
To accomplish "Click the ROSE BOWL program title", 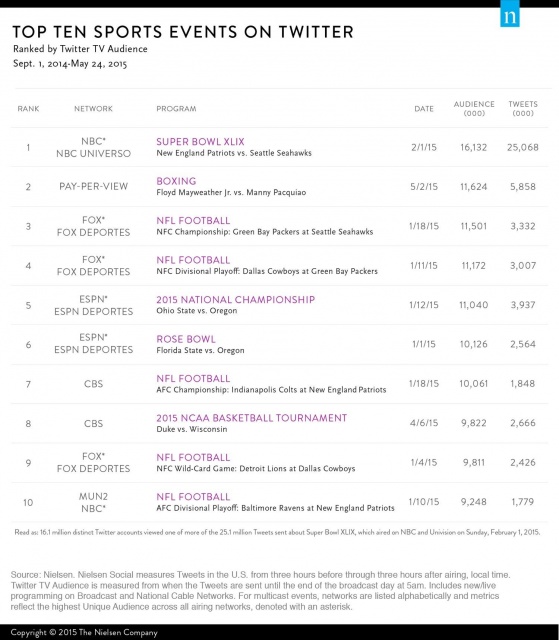I will tap(186, 339).
